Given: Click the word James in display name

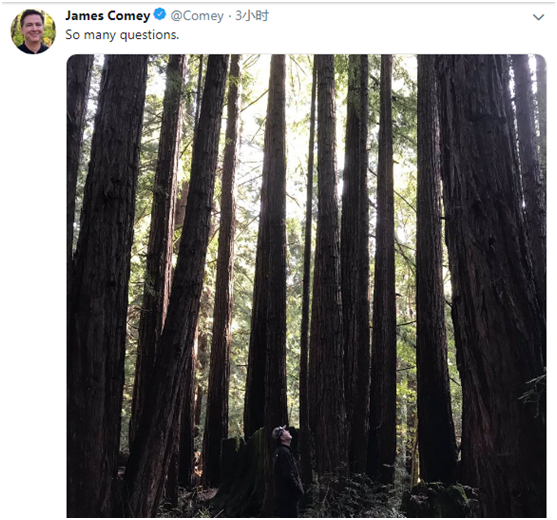Looking at the screenshot, I should (x=85, y=16).
